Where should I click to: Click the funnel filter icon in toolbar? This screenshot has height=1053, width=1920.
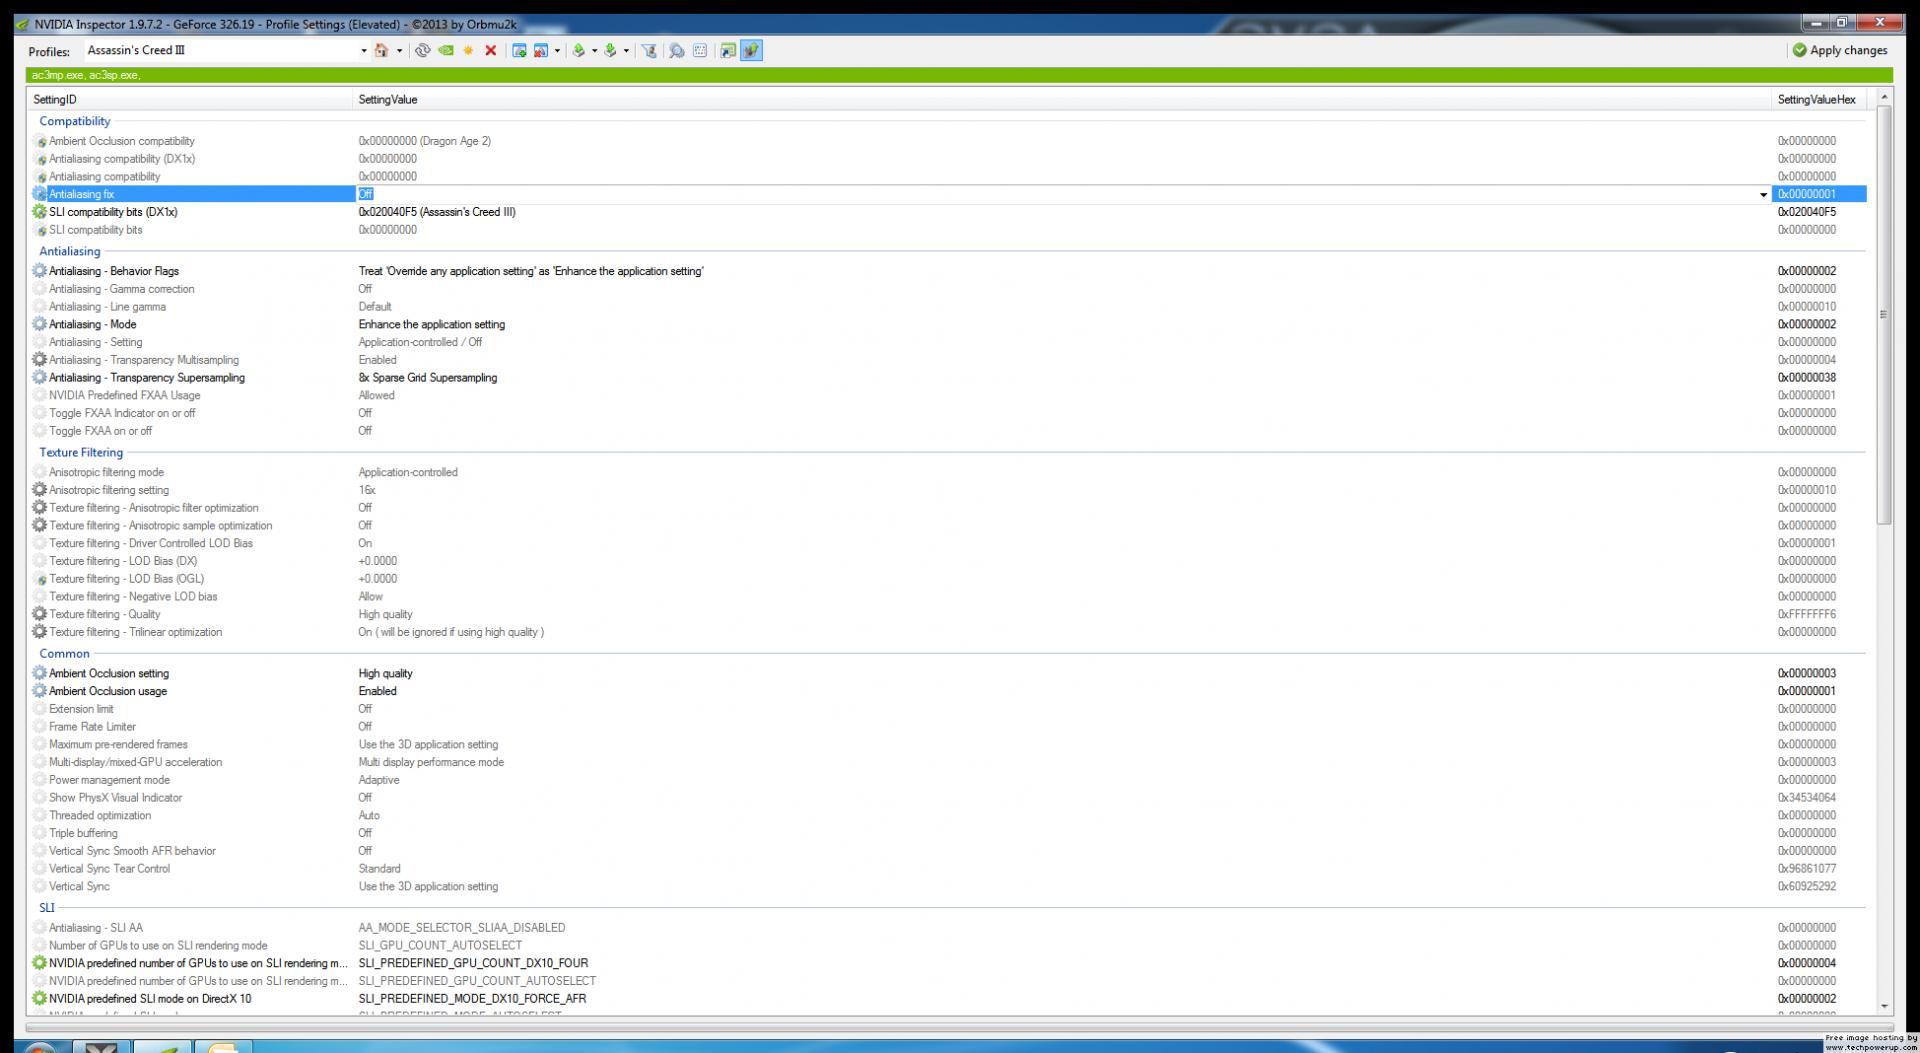click(x=650, y=50)
